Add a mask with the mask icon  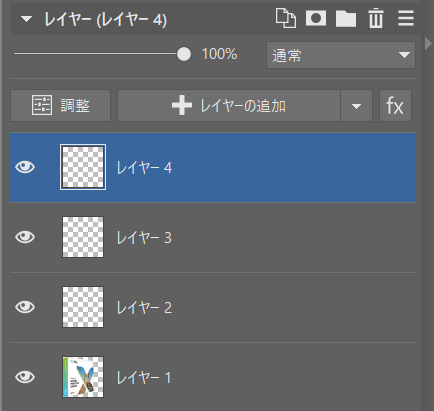[316, 18]
